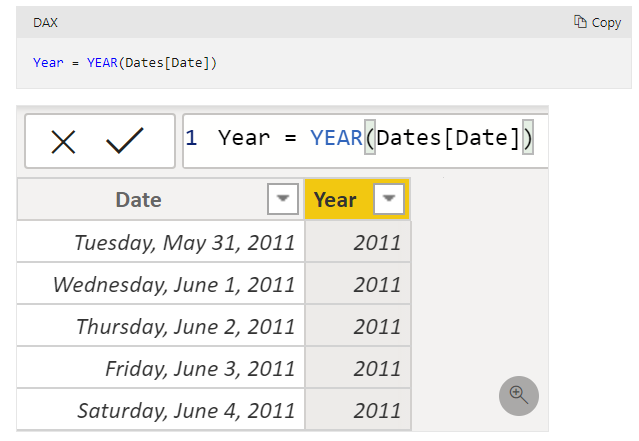The image size is (639, 441).
Task: Select the Tuesday, May 31, 2011 cell
Action: (161, 242)
